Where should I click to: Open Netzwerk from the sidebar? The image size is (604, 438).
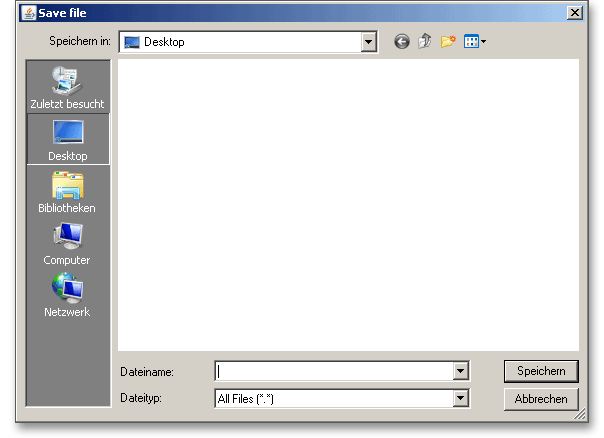coord(67,295)
